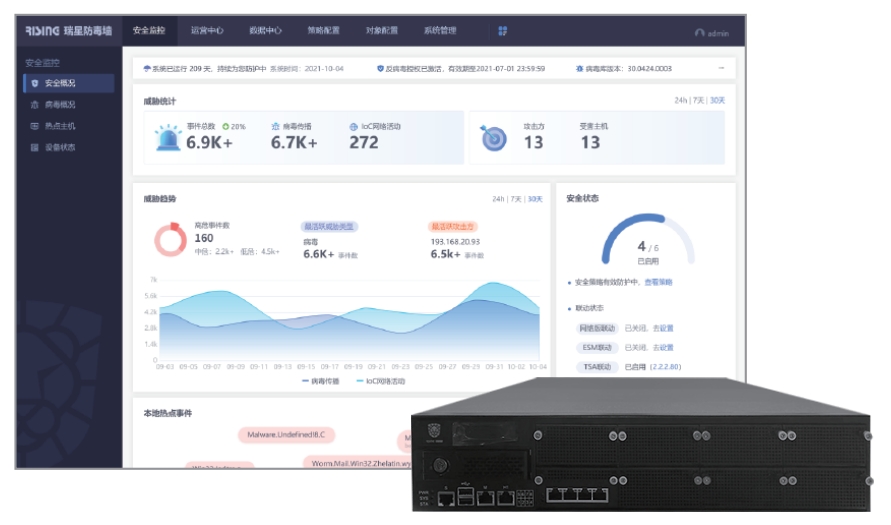
Task: Open the admin user account menu
Action: click(712, 34)
